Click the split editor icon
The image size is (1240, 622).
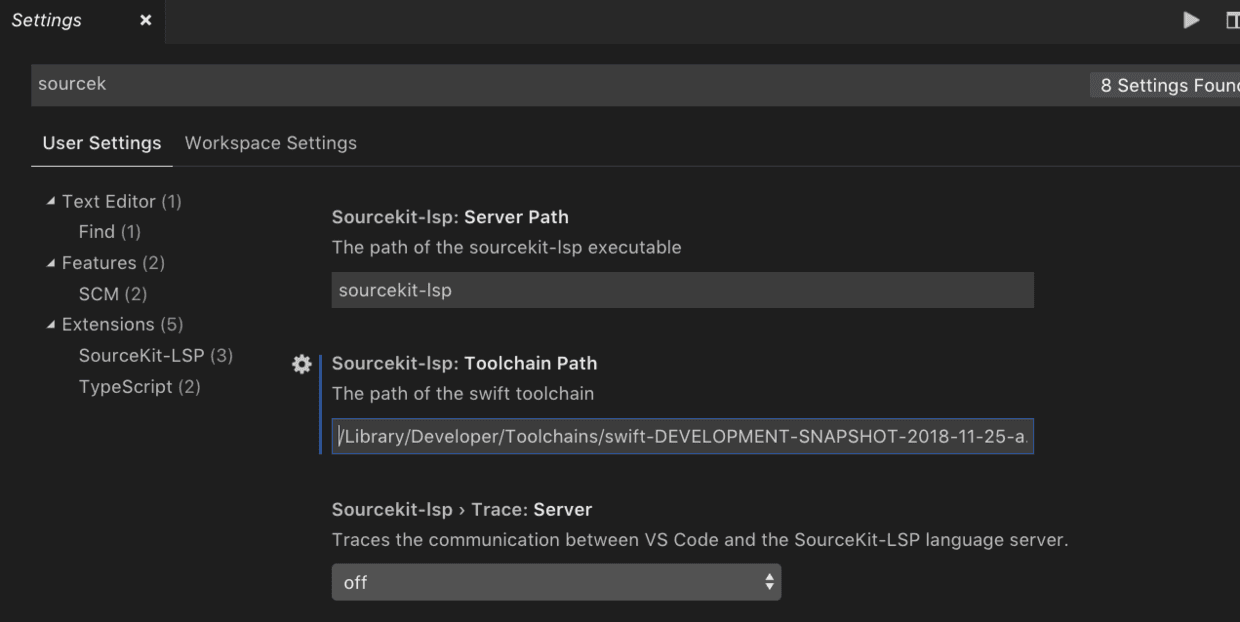pos(1232,20)
